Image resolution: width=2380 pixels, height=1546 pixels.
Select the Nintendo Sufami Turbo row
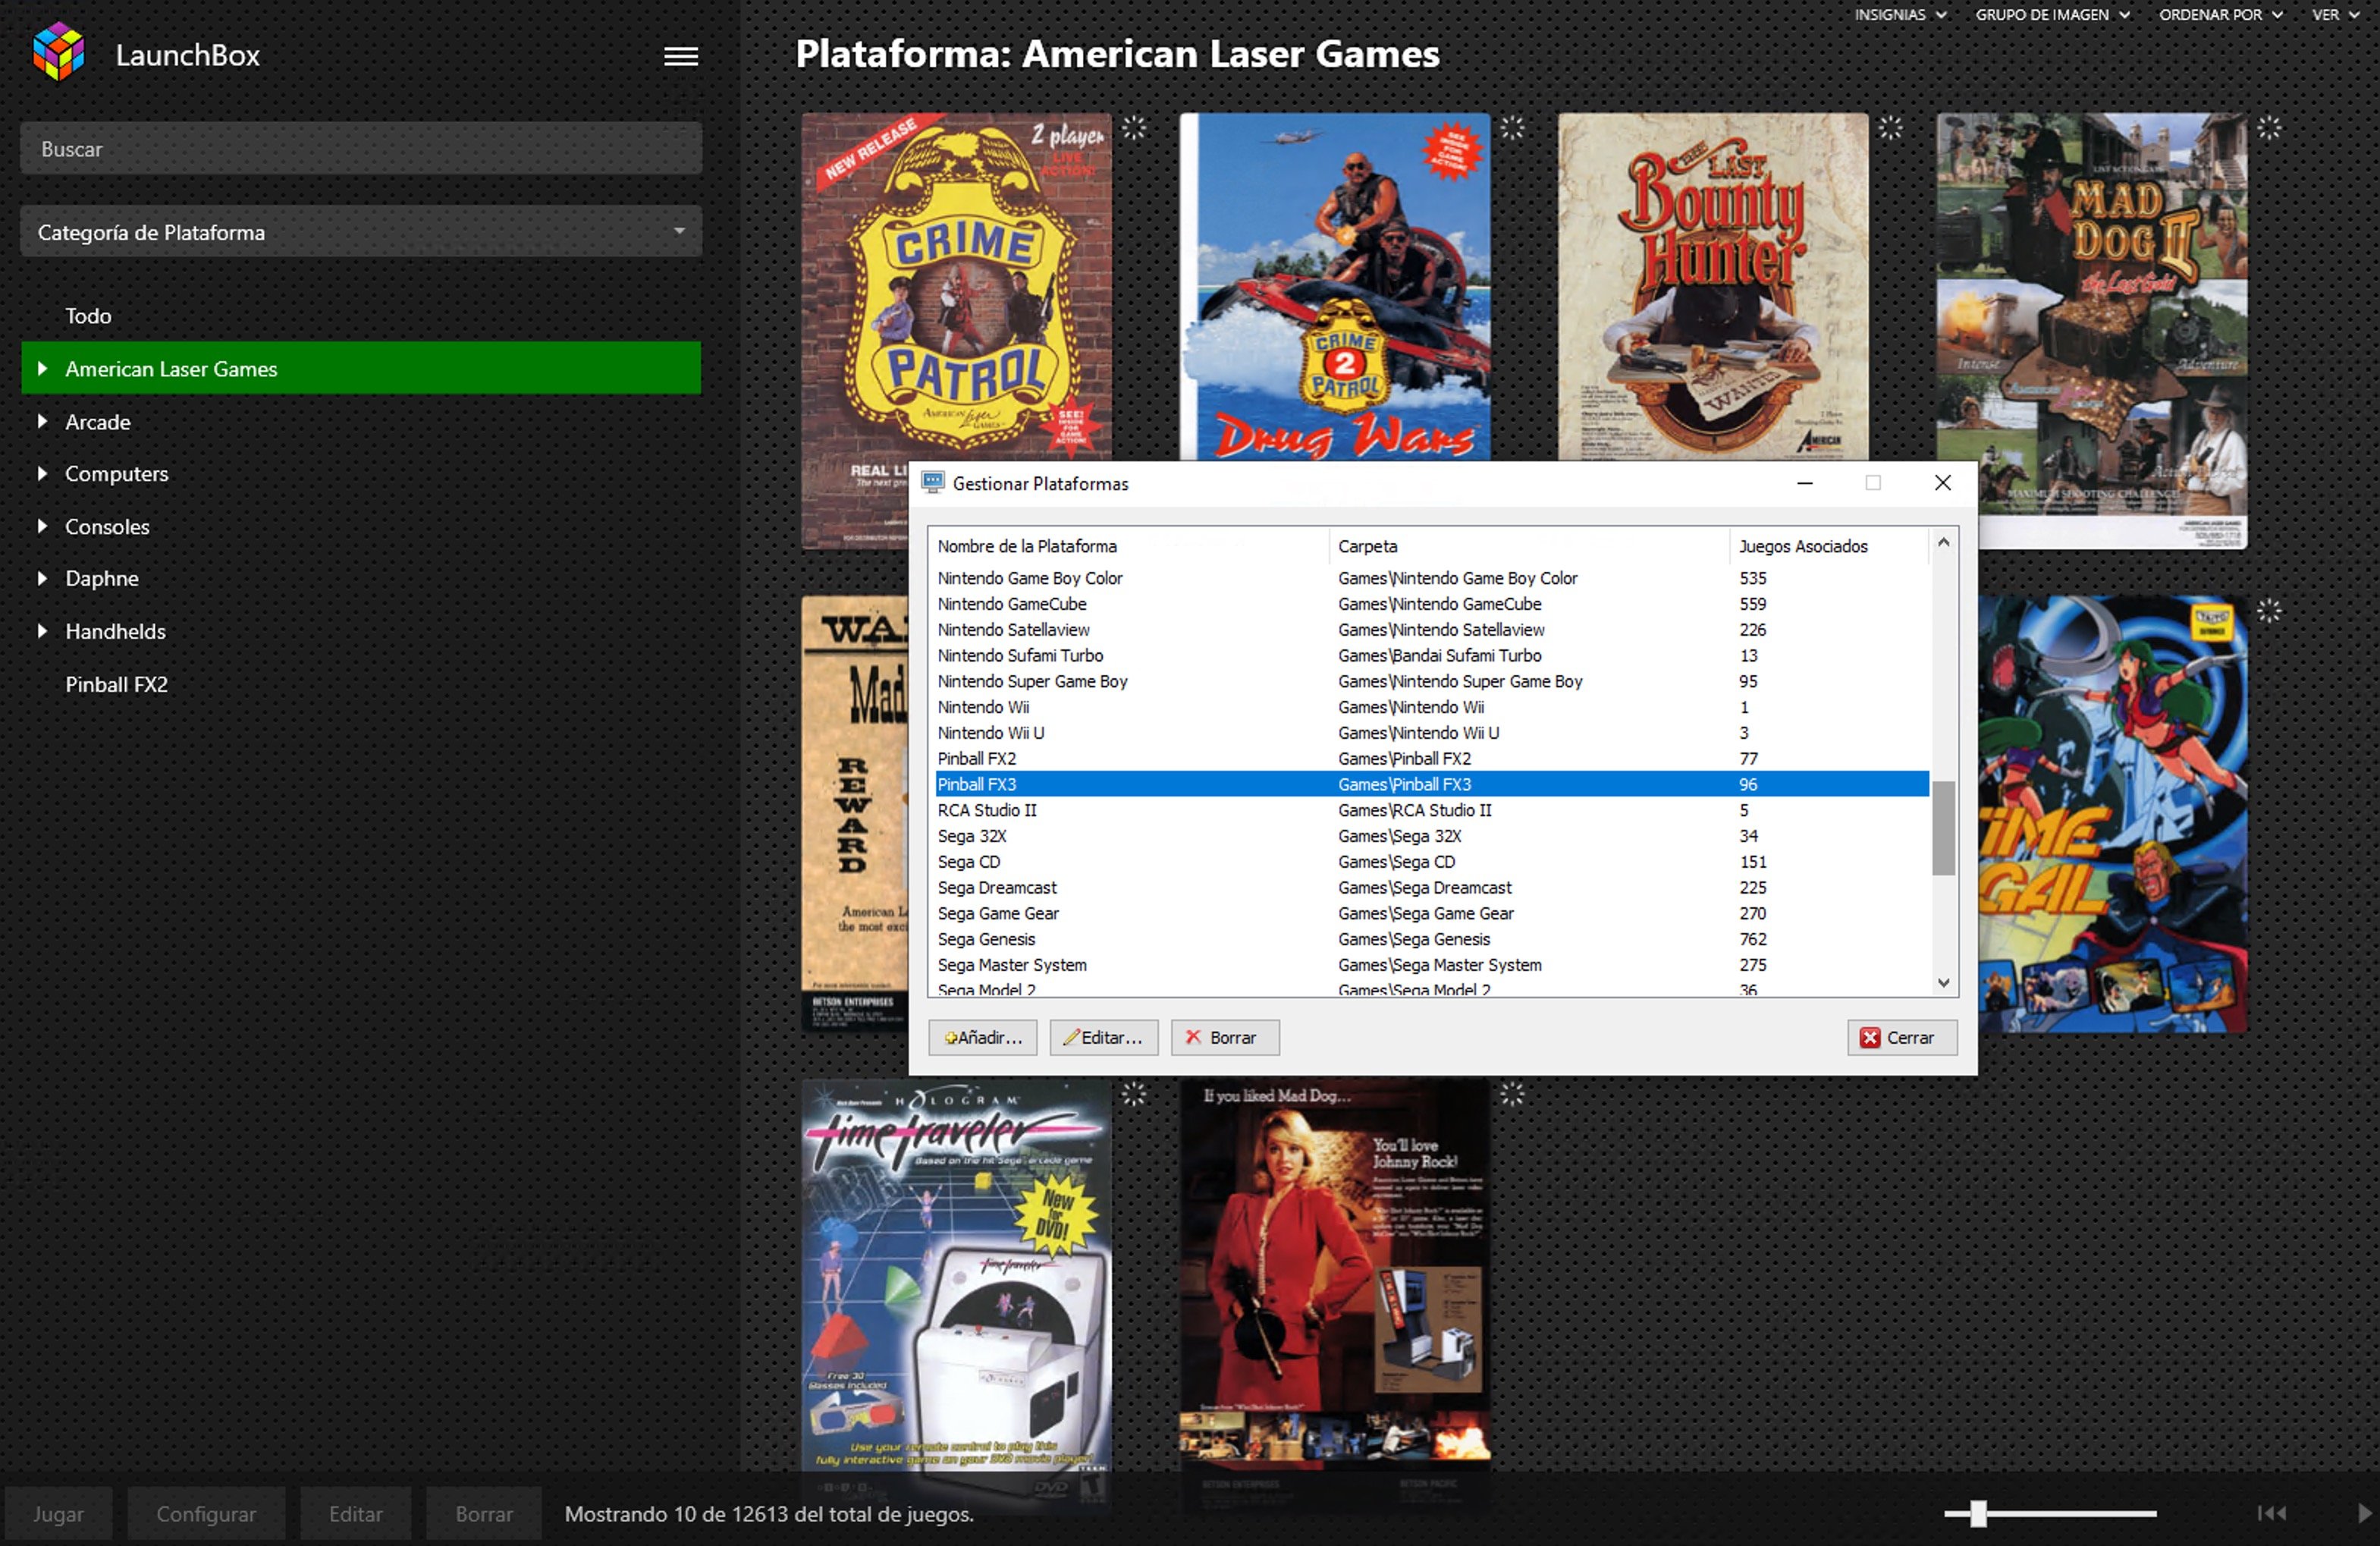coord(1432,655)
